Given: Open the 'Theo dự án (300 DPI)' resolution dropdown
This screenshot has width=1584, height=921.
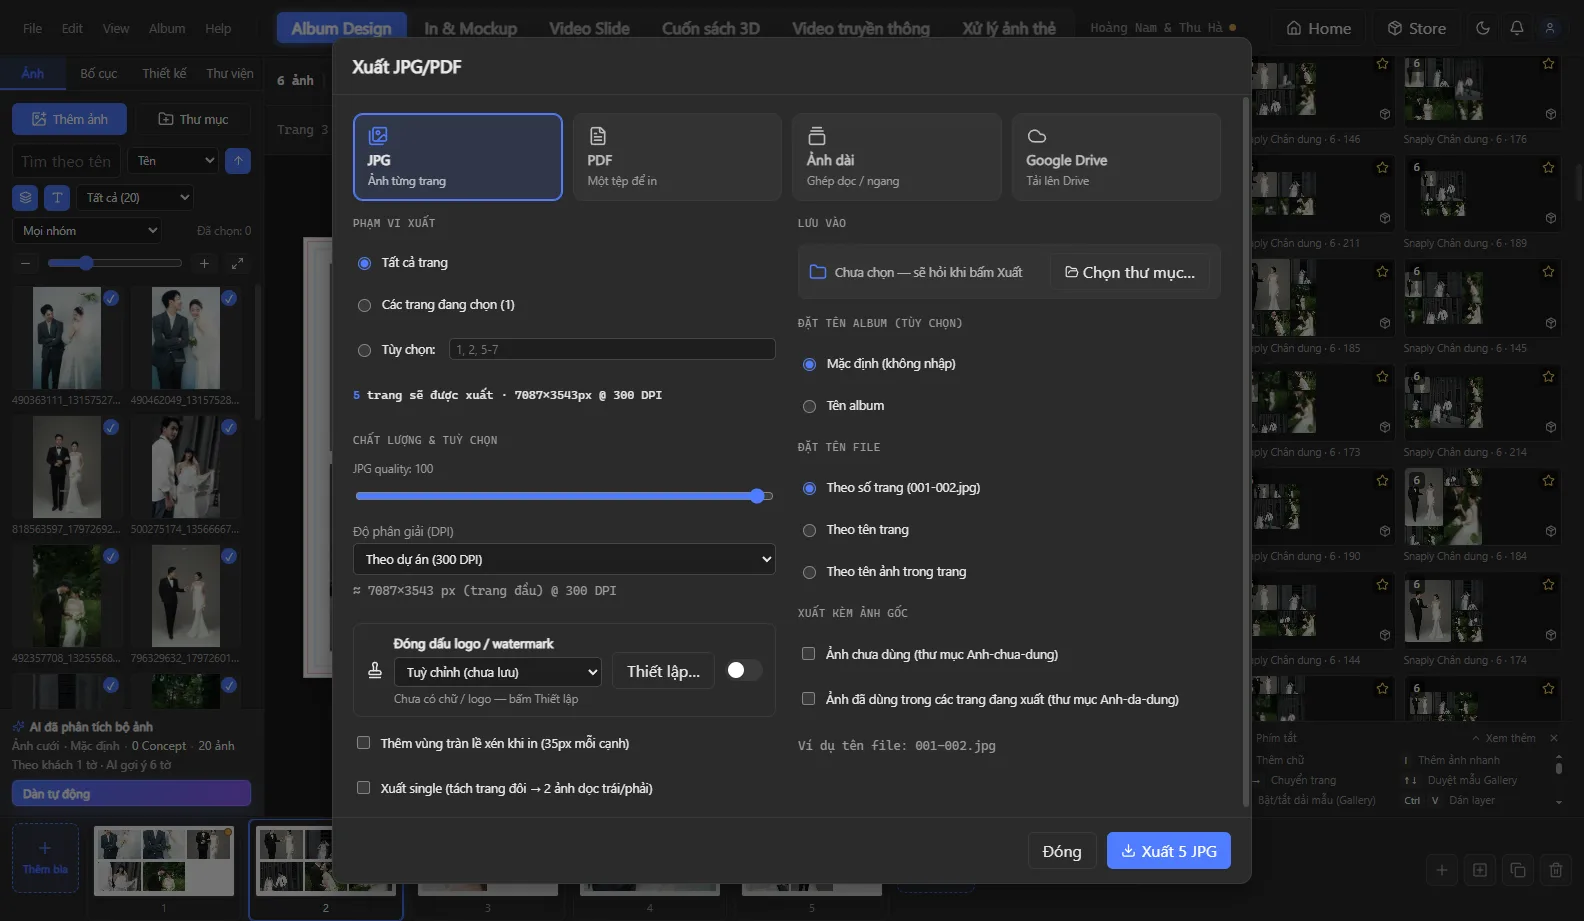Looking at the screenshot, I should click(x=564, y=559).
